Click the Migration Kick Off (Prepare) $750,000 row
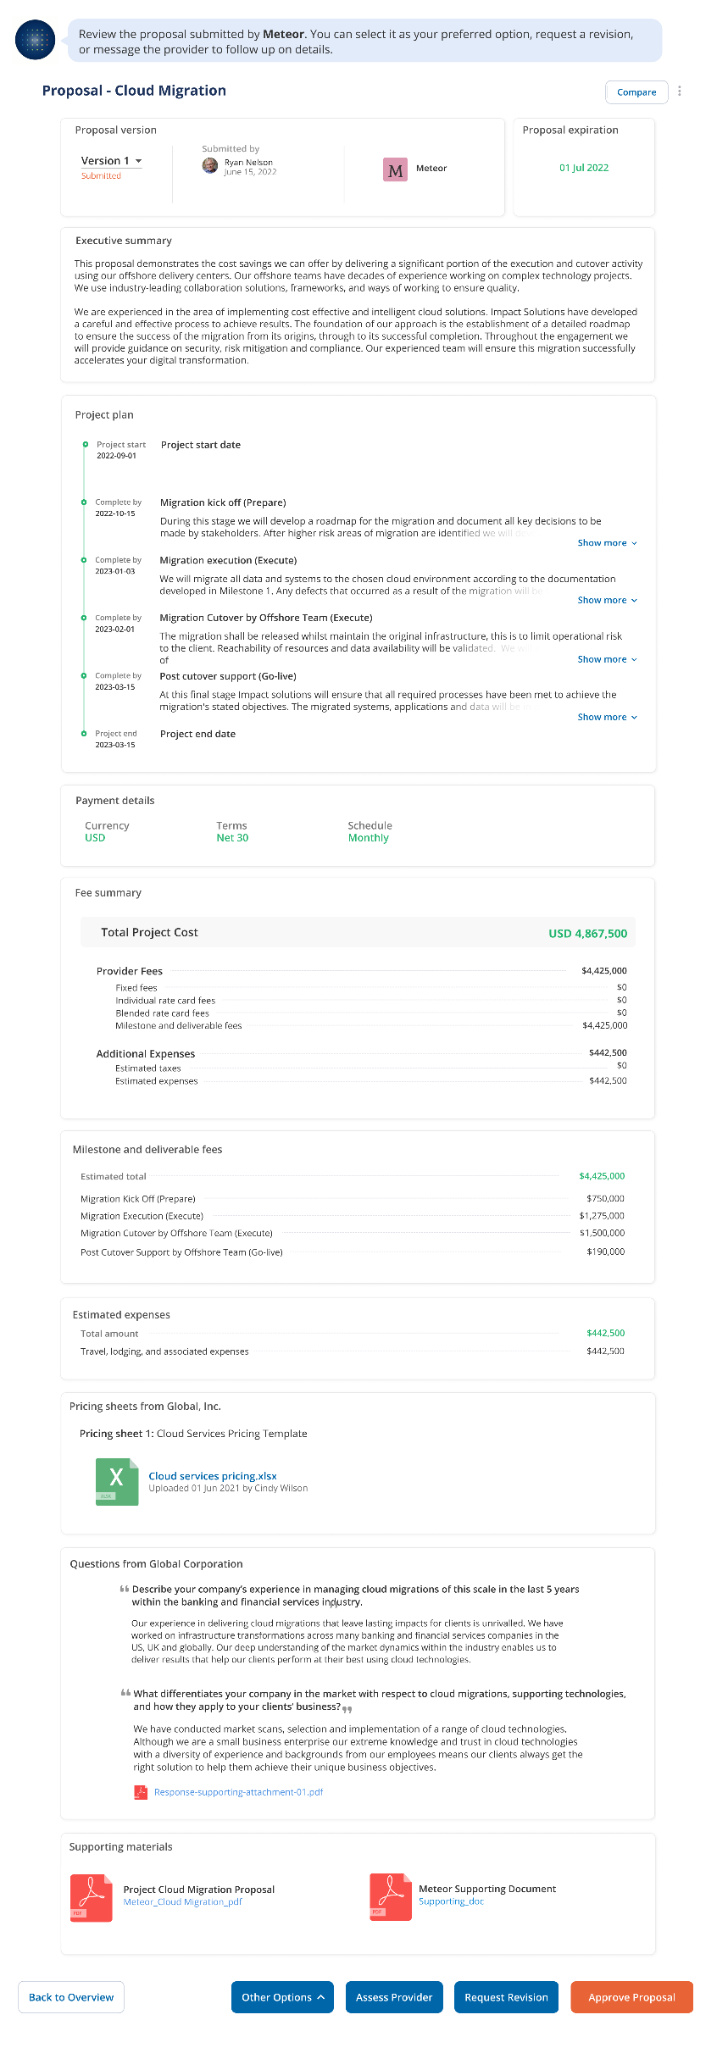Screen dimensions: 711x2048 click(x=352, y=1199)
